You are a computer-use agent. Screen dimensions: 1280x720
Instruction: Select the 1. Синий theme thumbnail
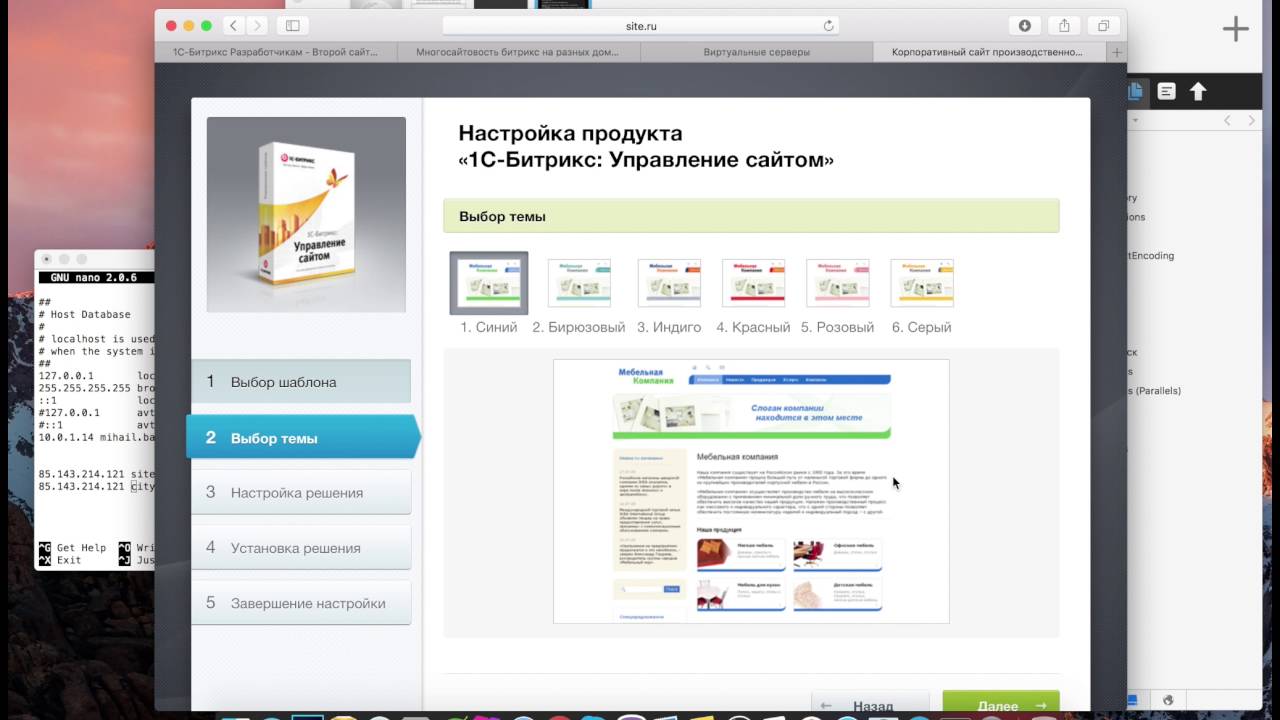(489, 283)
